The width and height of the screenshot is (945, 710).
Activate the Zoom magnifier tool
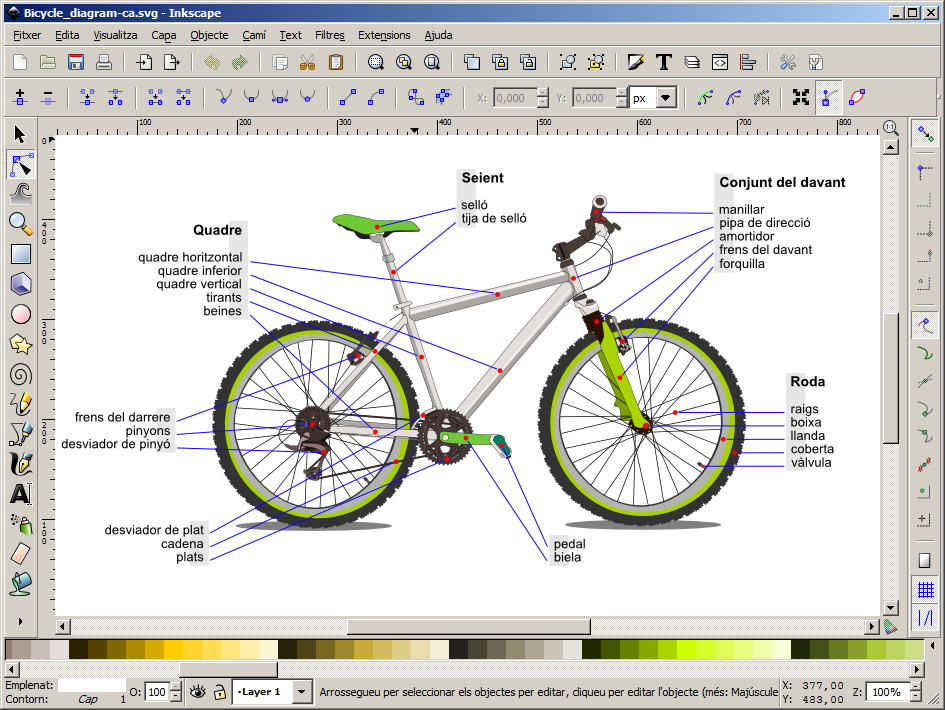[18, 222]
